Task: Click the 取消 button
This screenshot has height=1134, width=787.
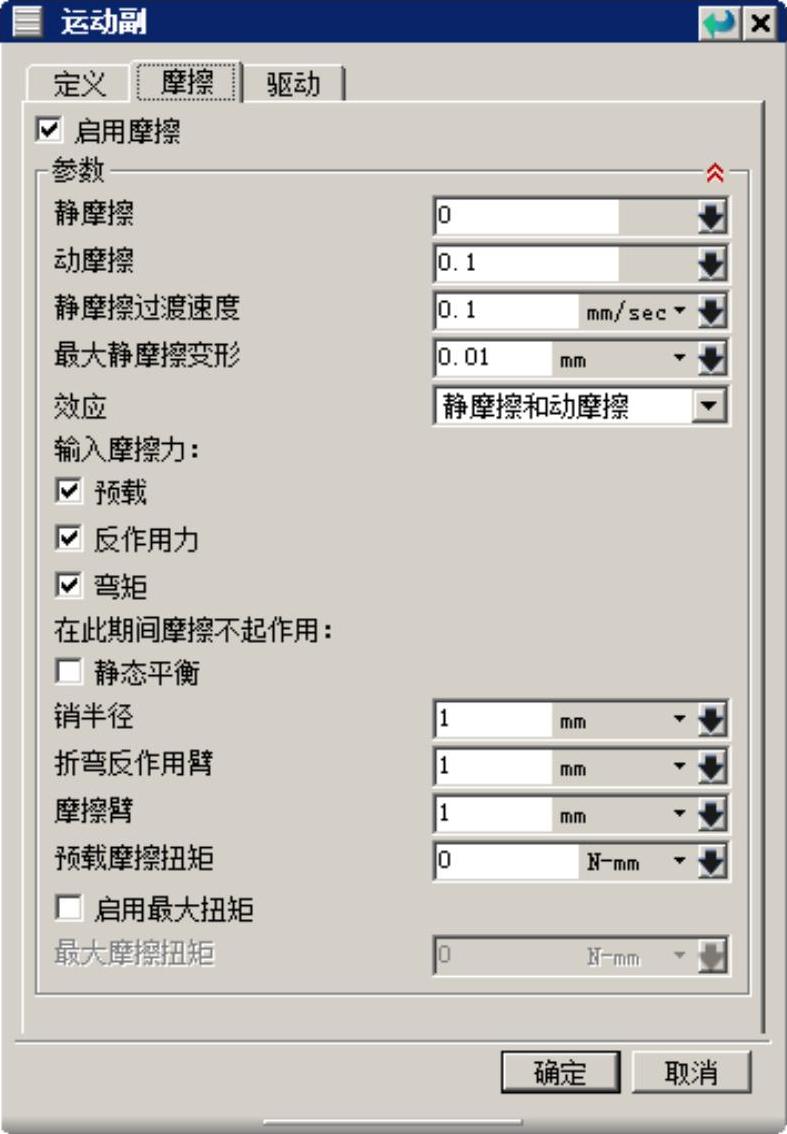Action: tap(690, 1073)
